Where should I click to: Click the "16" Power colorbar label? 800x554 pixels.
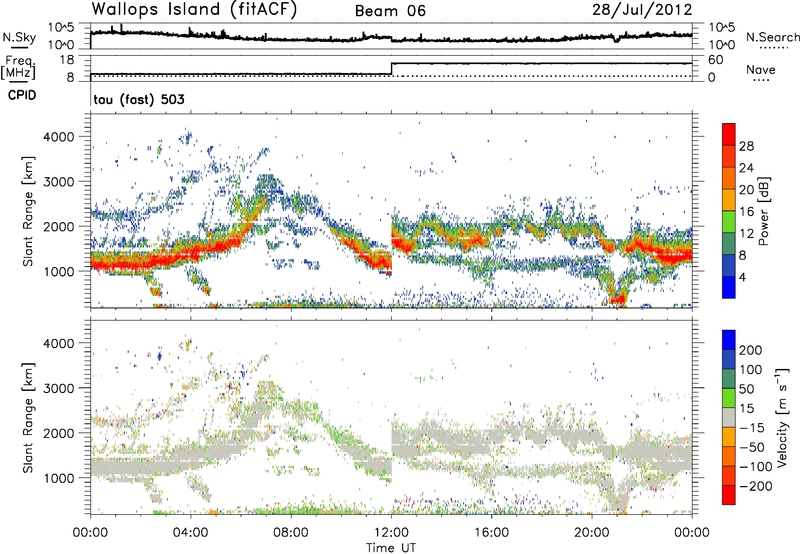coord(746,212)
